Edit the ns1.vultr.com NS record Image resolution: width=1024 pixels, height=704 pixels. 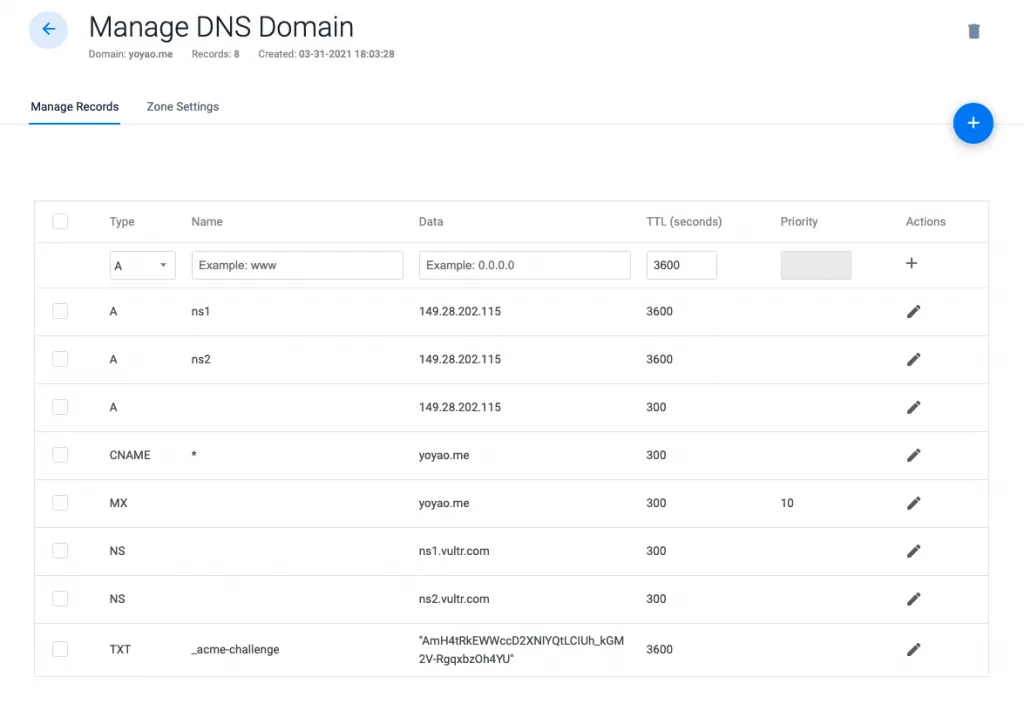913,551
